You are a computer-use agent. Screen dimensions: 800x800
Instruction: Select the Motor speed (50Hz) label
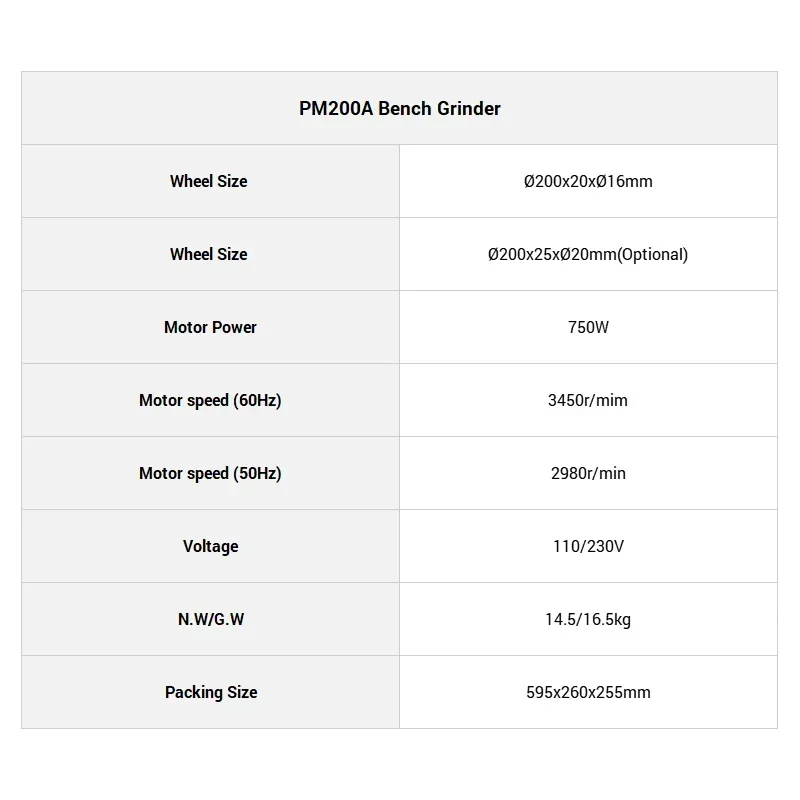(210, 473)
